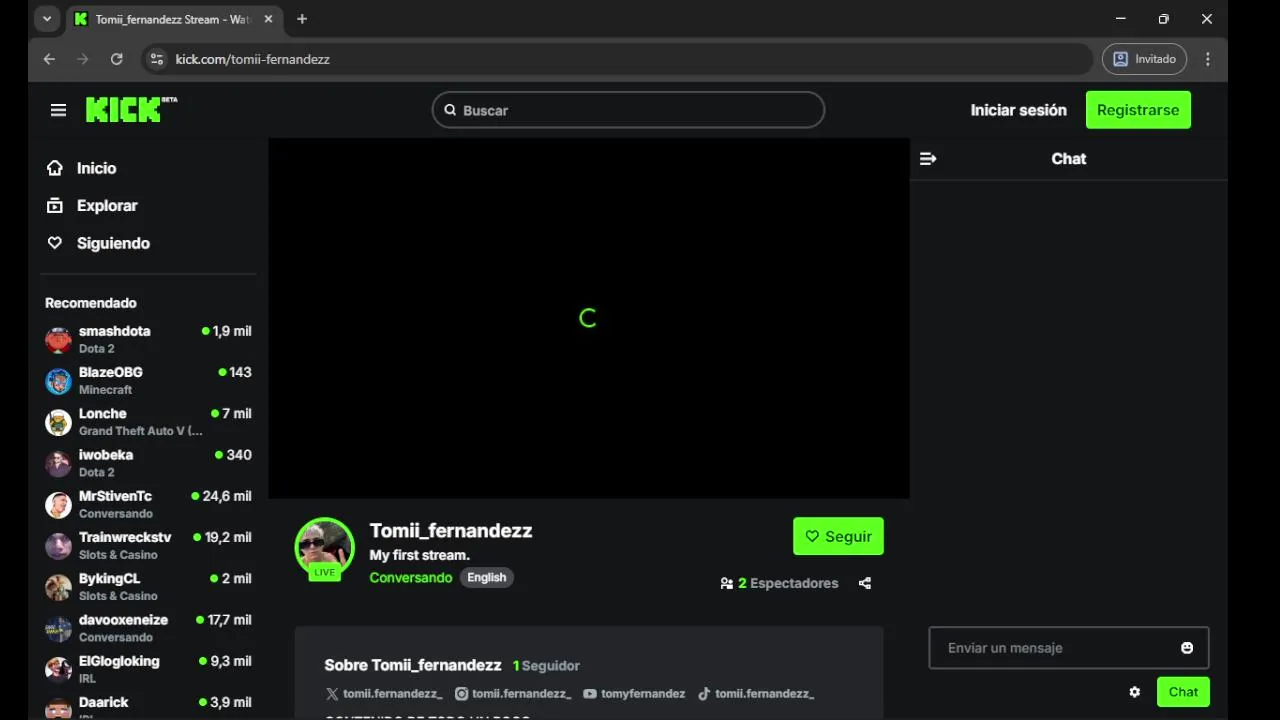Close the Tomii_fernandezz Stream tab

[268, 19]
